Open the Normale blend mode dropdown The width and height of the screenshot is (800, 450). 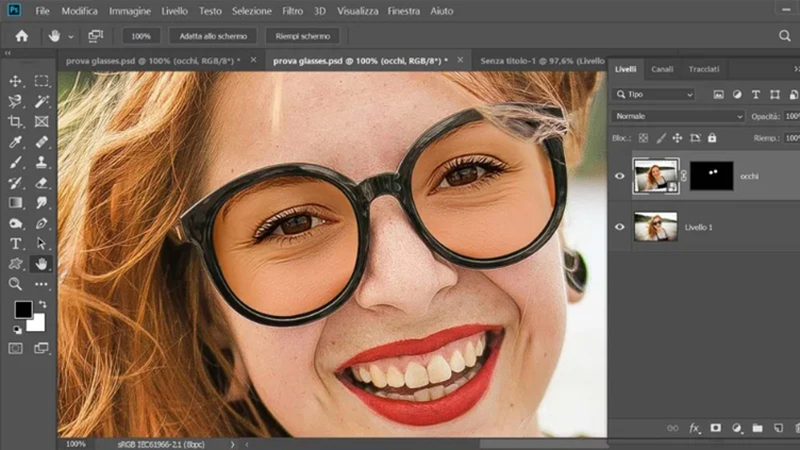coord(678,116)
